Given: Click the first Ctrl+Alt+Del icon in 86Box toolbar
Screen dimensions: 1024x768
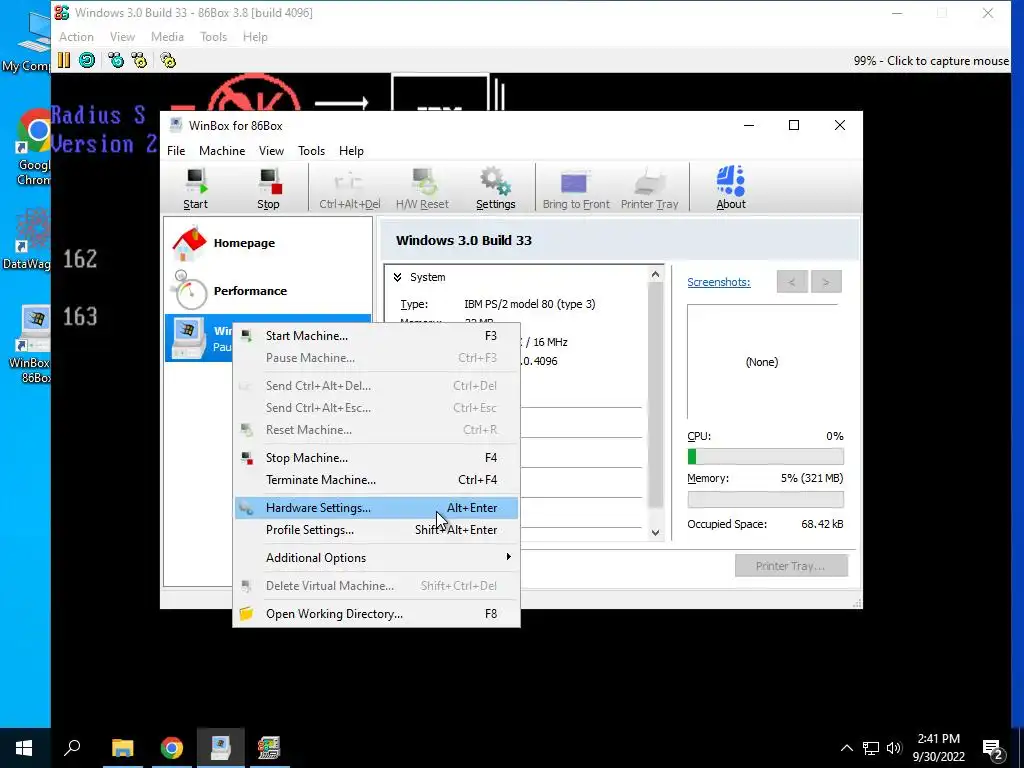Looking at the screenshot, I should 116,61.
